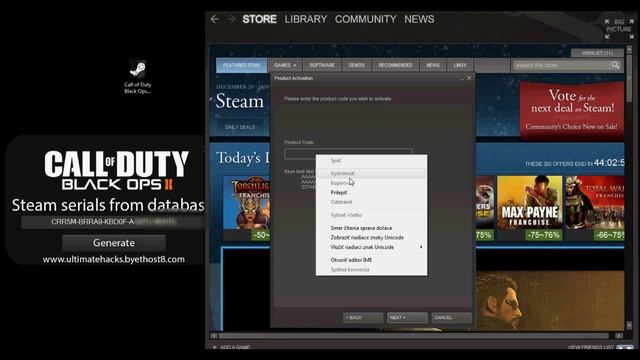Switch Steam to Big Picture mode
This screenshot has height=360, width=640.
(619, 29)
